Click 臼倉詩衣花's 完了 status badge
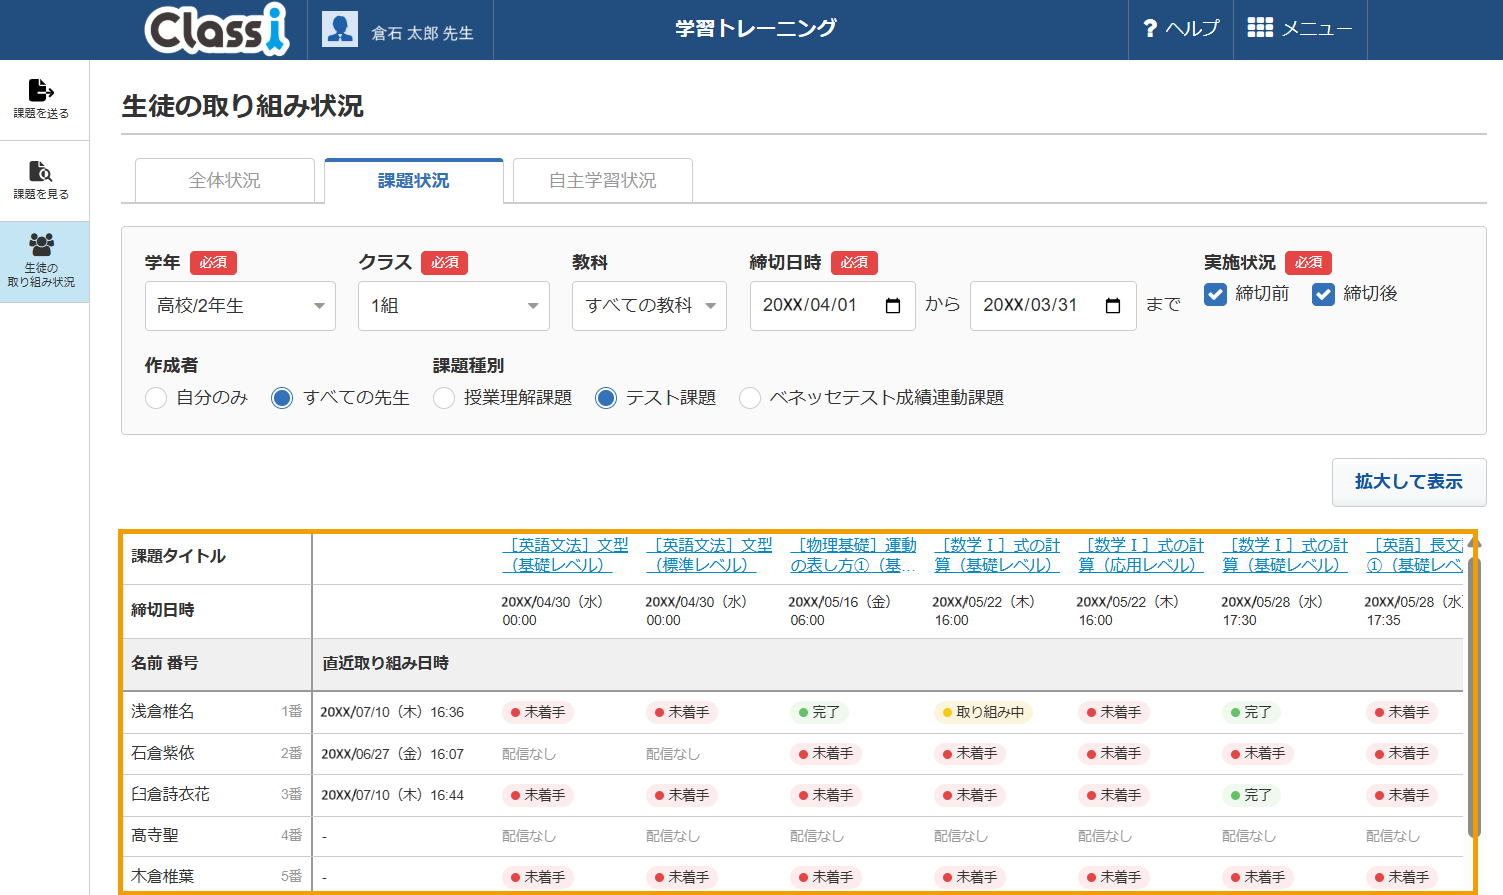Image resolution: width=1503 pixels, height=895 pixels. click(x=1251, y=796)
